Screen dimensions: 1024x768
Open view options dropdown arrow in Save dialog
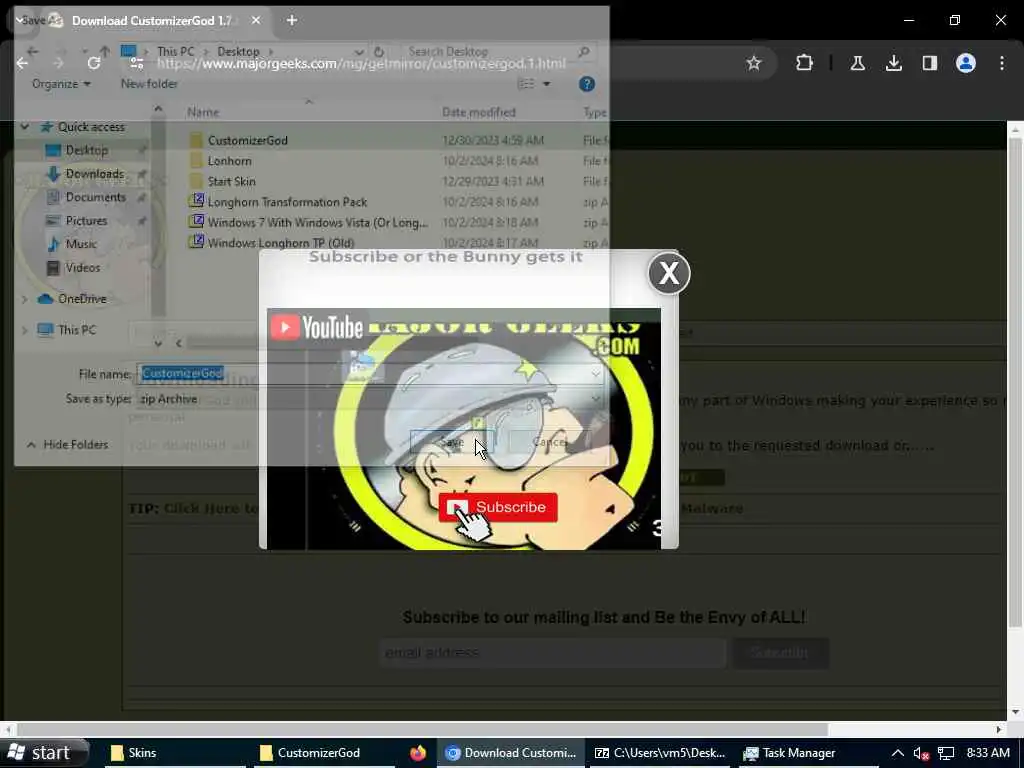pyautogui.click(x=547, y=84)
